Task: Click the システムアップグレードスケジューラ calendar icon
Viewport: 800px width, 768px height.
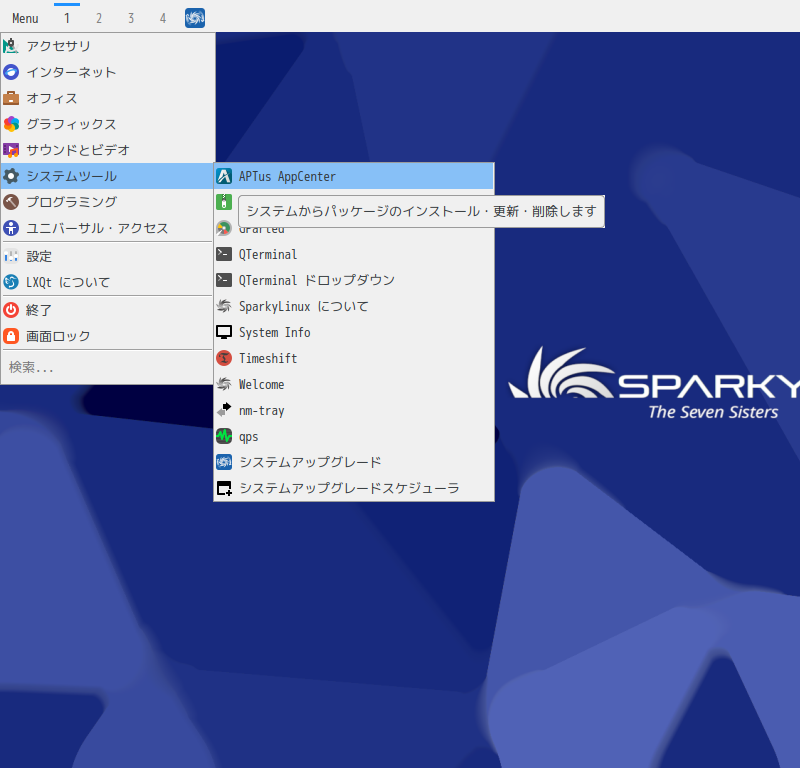Action: pyautogui.click(x=224, y=488)
